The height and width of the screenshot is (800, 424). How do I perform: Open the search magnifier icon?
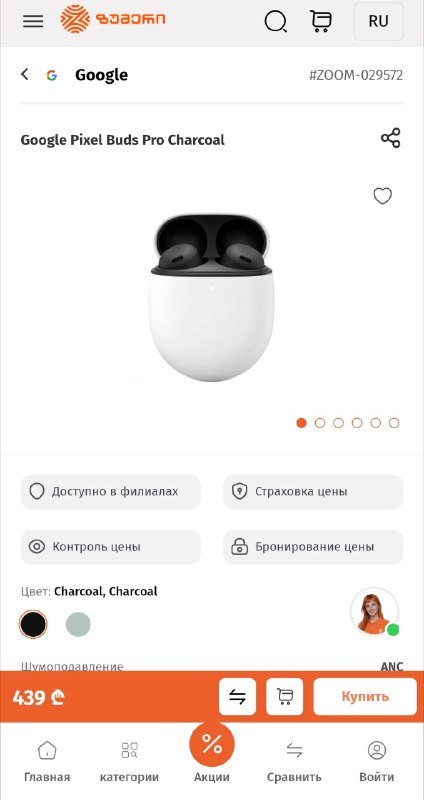[276, 21]
